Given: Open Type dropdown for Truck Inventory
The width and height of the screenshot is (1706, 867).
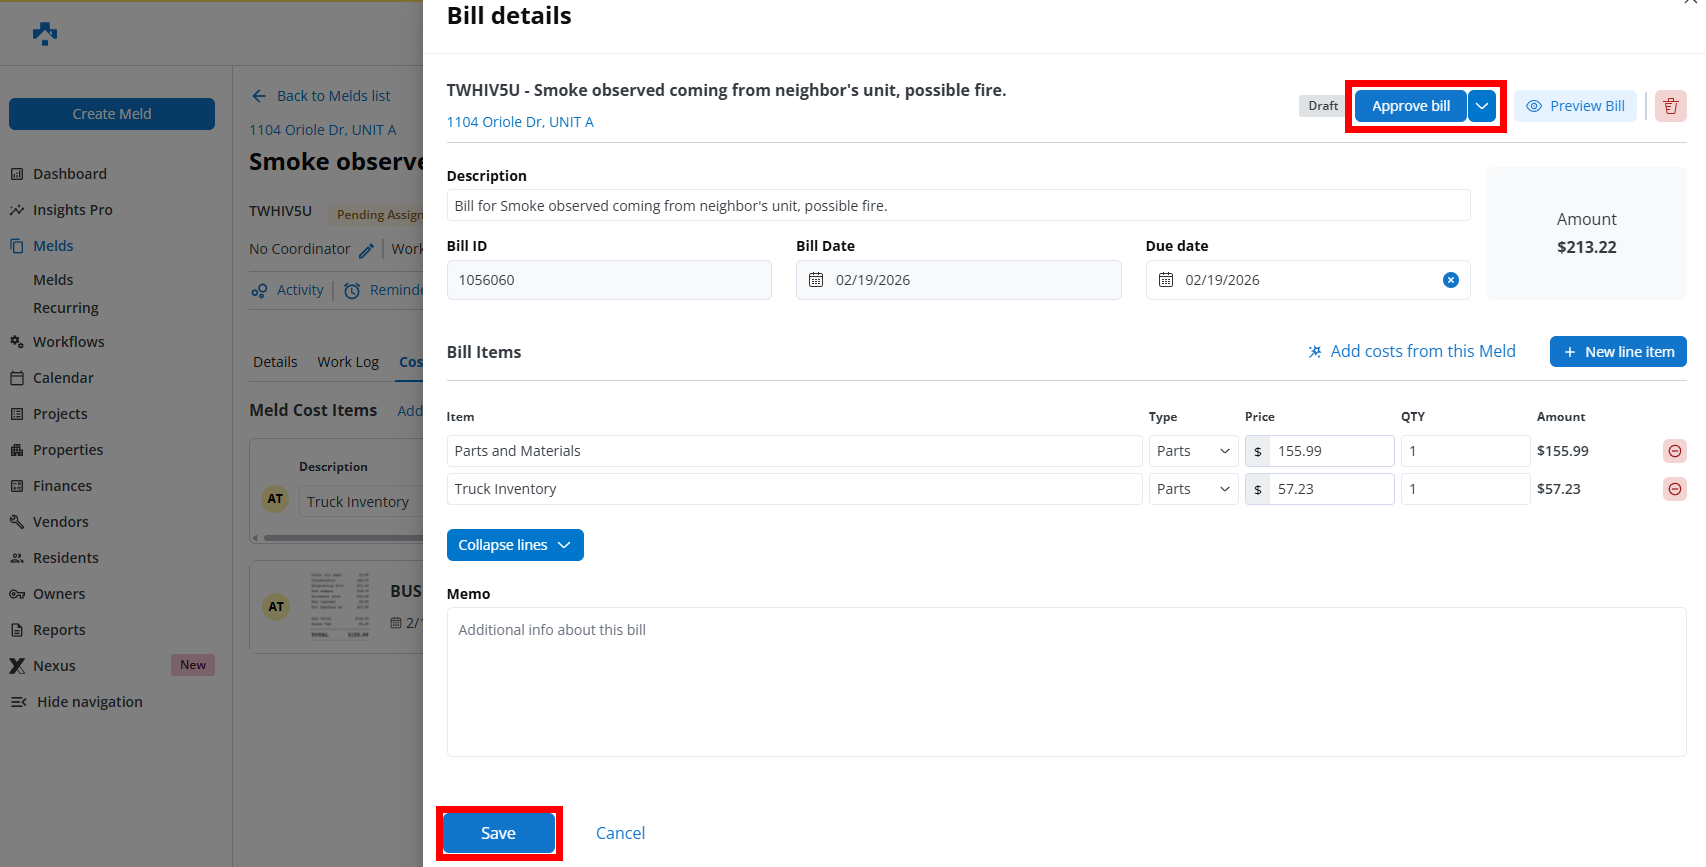Looking at the screenshot, I should (1193, 489).
